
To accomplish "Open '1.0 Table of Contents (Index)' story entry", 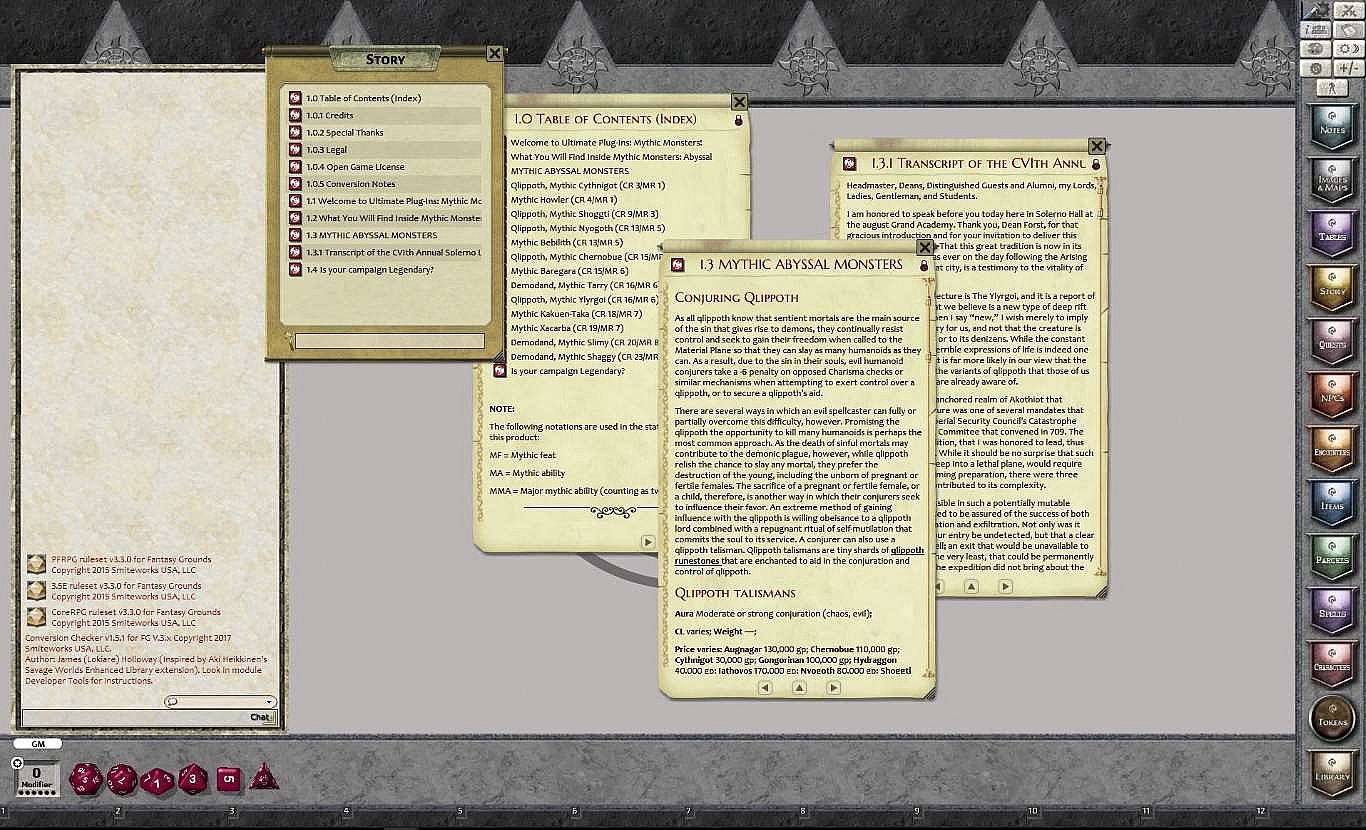I will [x=385, y=98].
